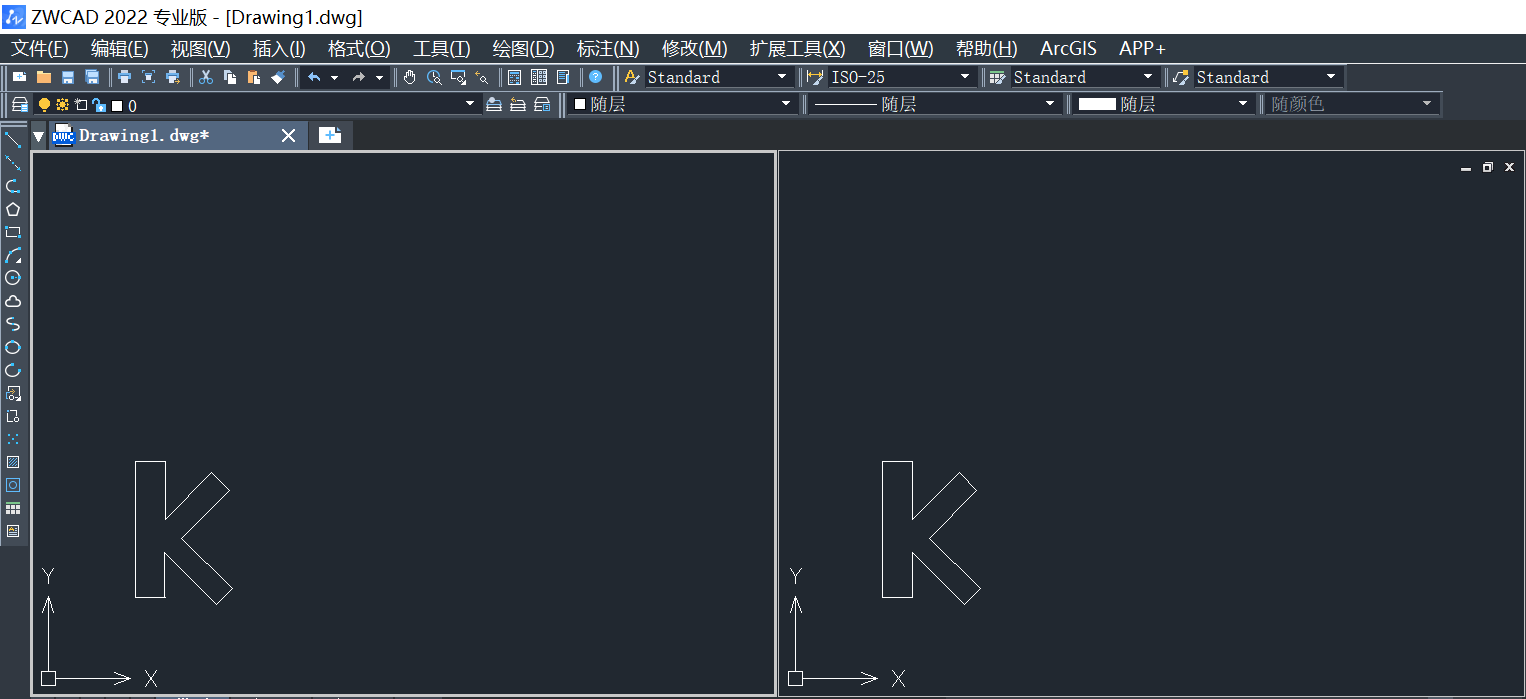Toggle layer 0 lock padlock icon
This screenshot has height=699, width=1526.
tap(98, 104)
